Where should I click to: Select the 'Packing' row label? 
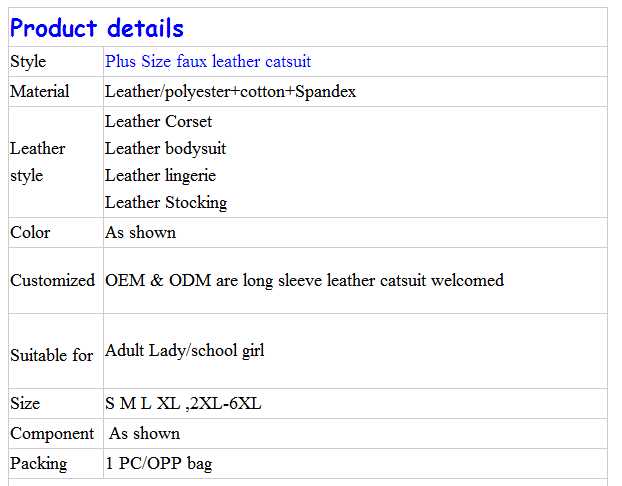(39, 464)
